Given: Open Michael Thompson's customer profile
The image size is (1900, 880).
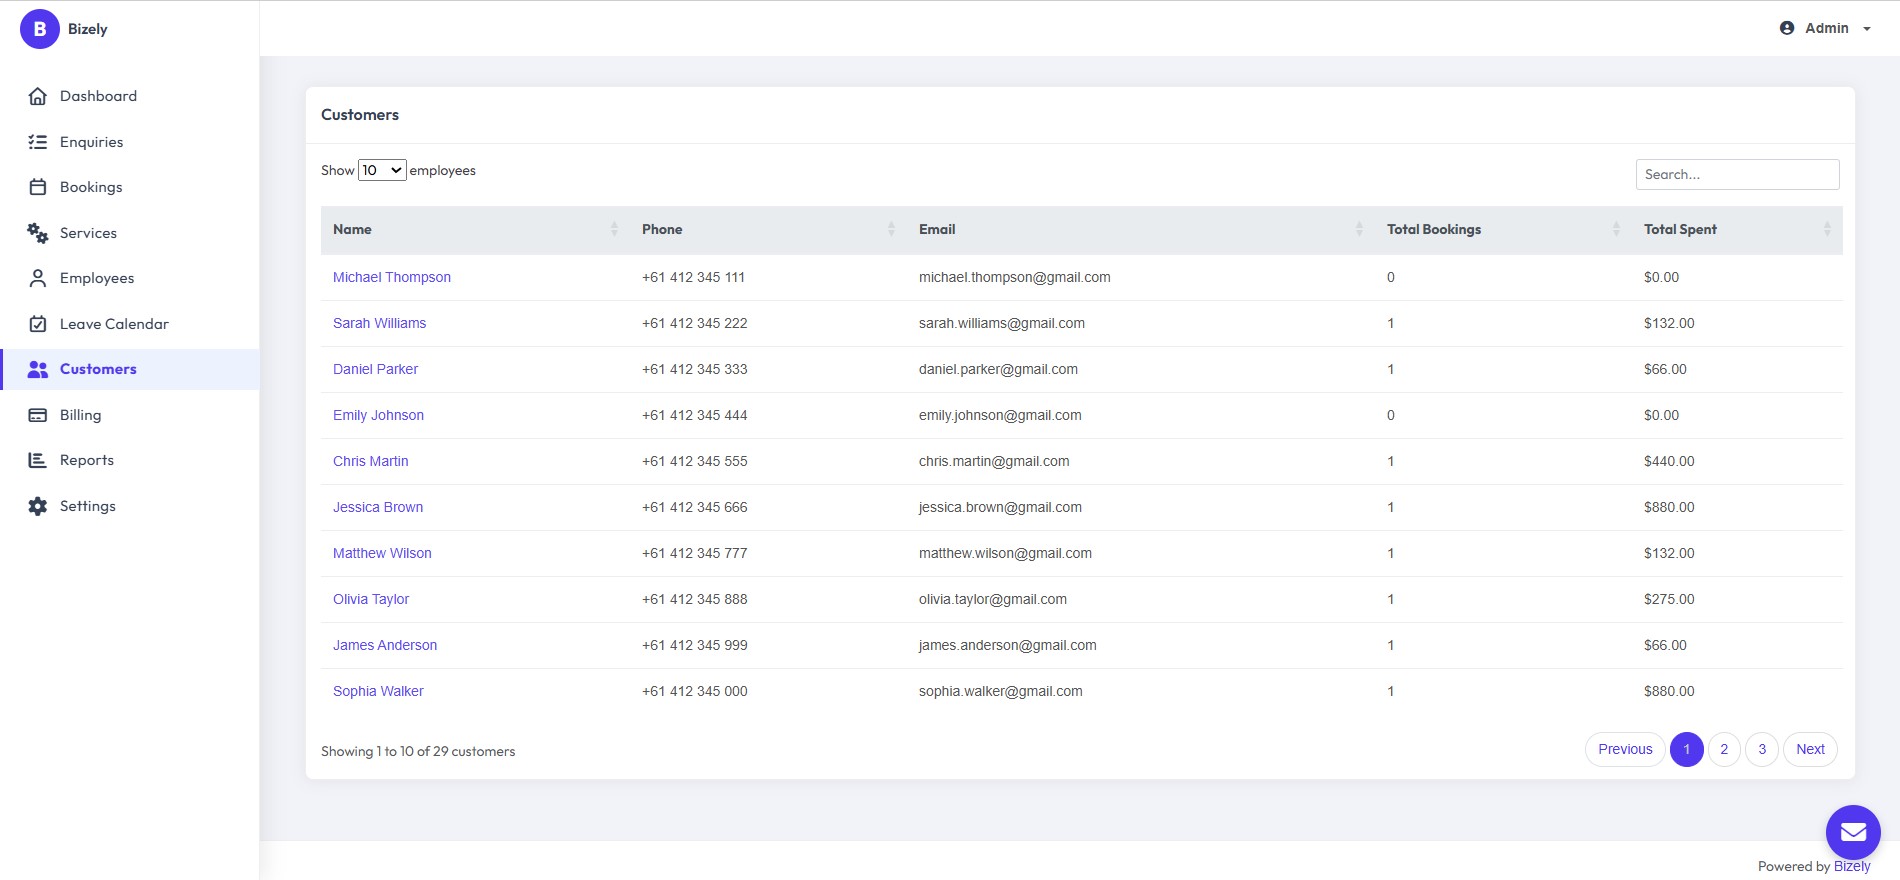Looking at the screenshot, I should pos(392,277).
